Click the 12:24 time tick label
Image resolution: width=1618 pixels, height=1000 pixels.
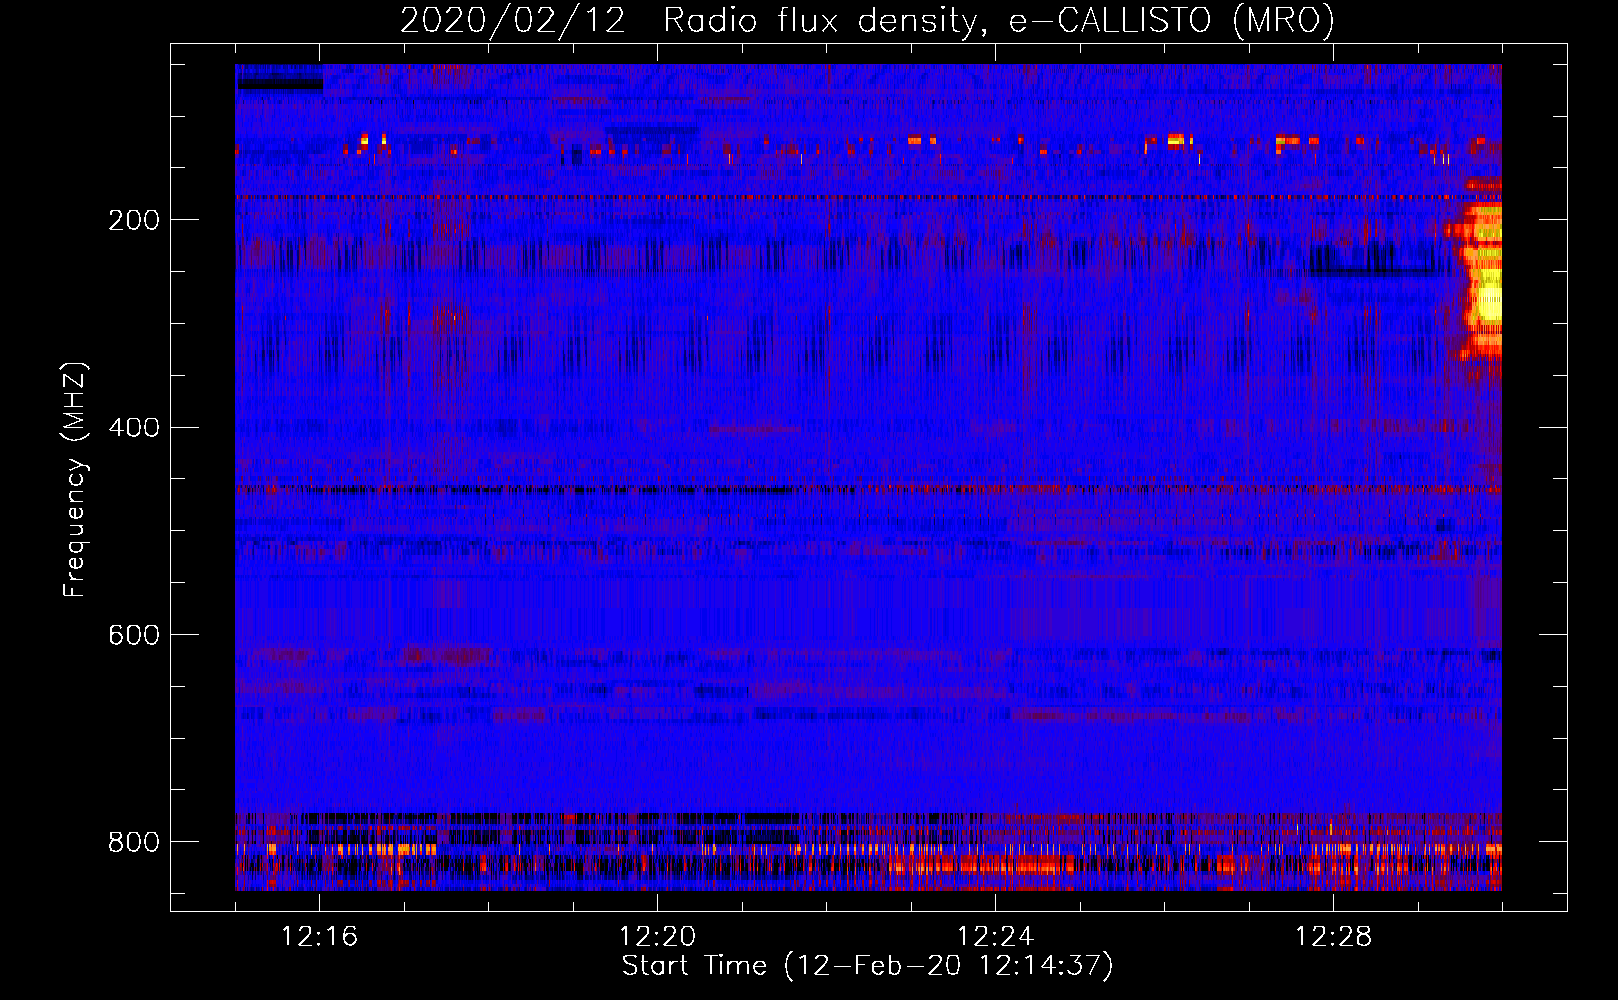[995, 937]
